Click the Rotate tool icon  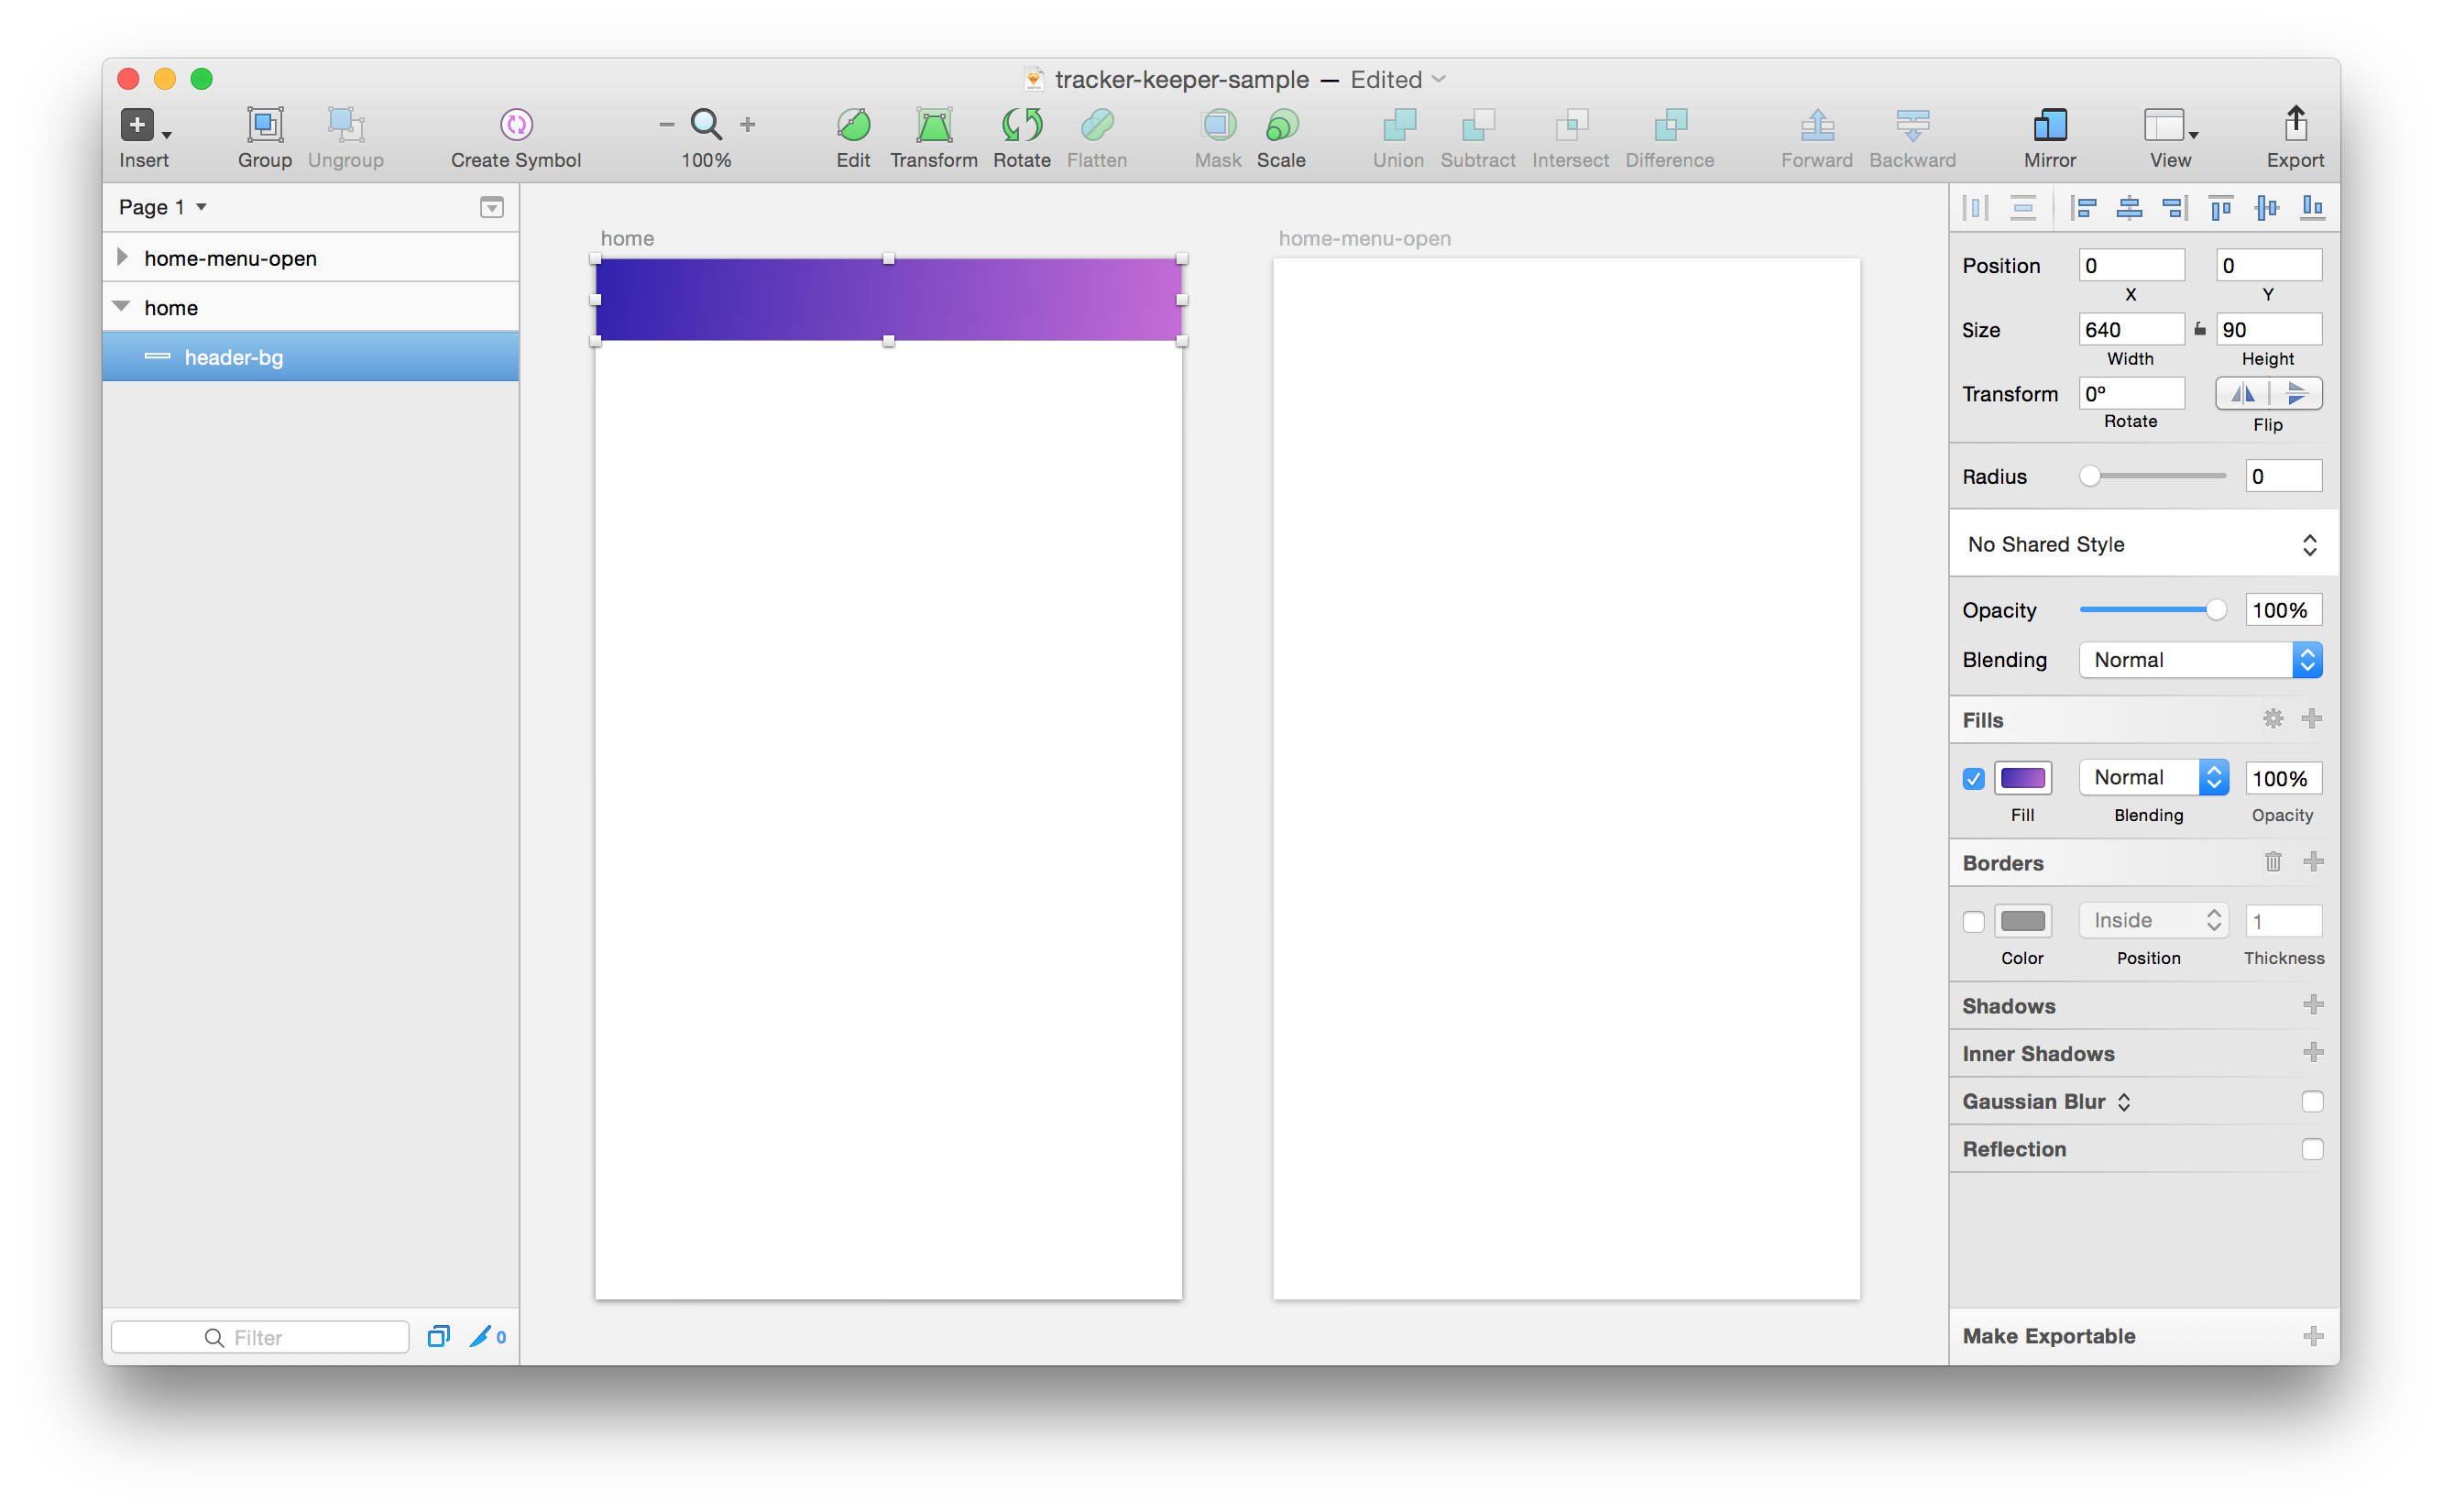tap(1021, 125)
